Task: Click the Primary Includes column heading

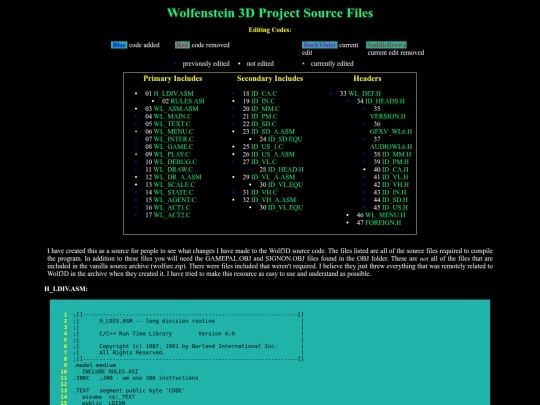Action: coord(173,79)
